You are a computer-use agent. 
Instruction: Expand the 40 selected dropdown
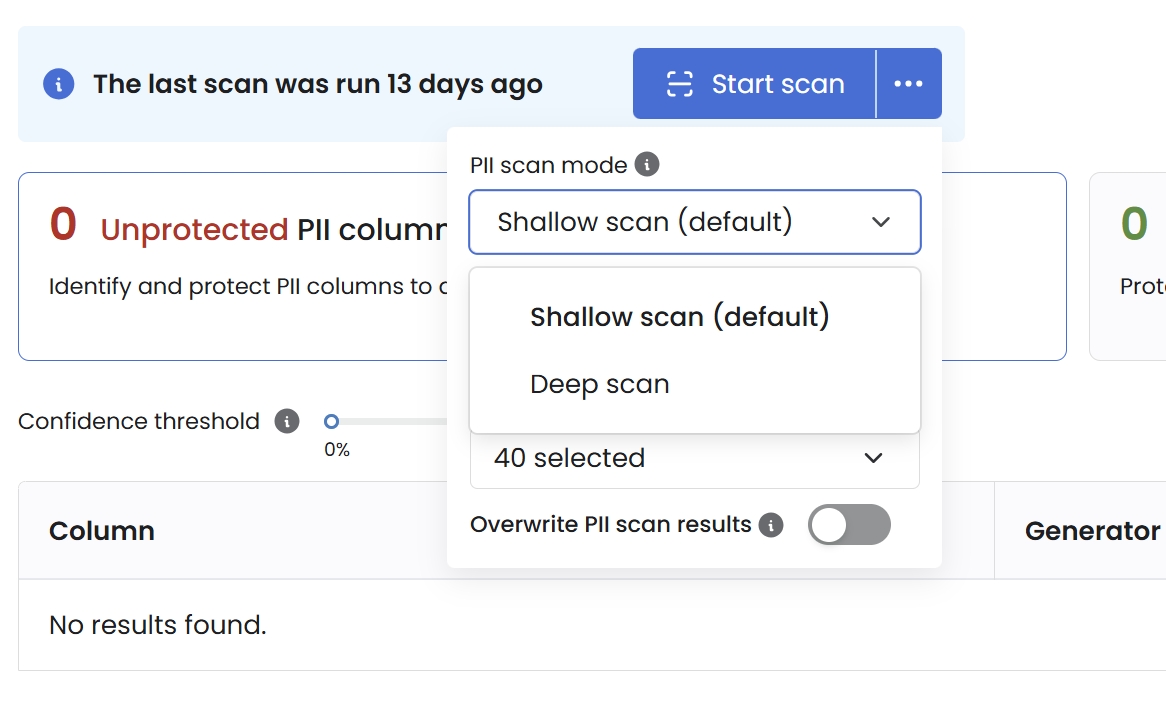(x=694, y=459)
